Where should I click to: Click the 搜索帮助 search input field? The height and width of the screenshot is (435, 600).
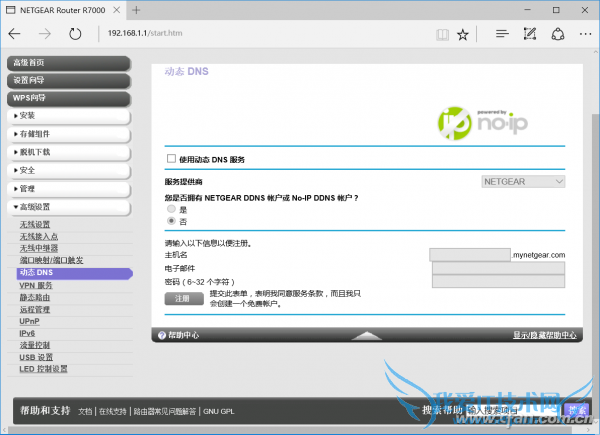[x=512, y=411]
